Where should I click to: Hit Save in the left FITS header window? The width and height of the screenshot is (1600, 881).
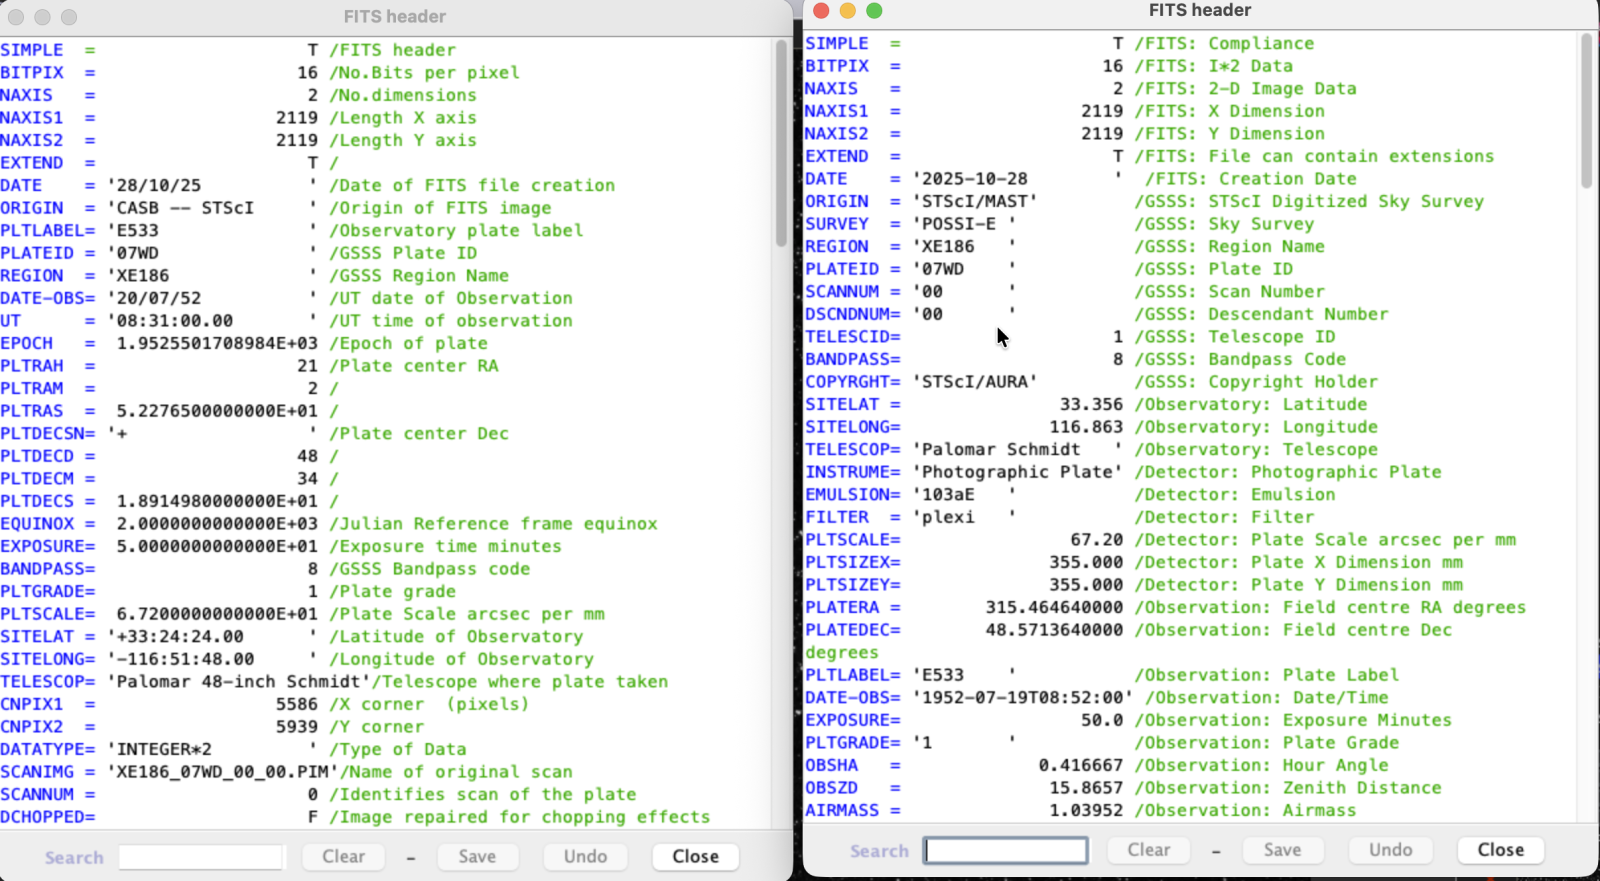pyautogui.click(x=477, y=857)
